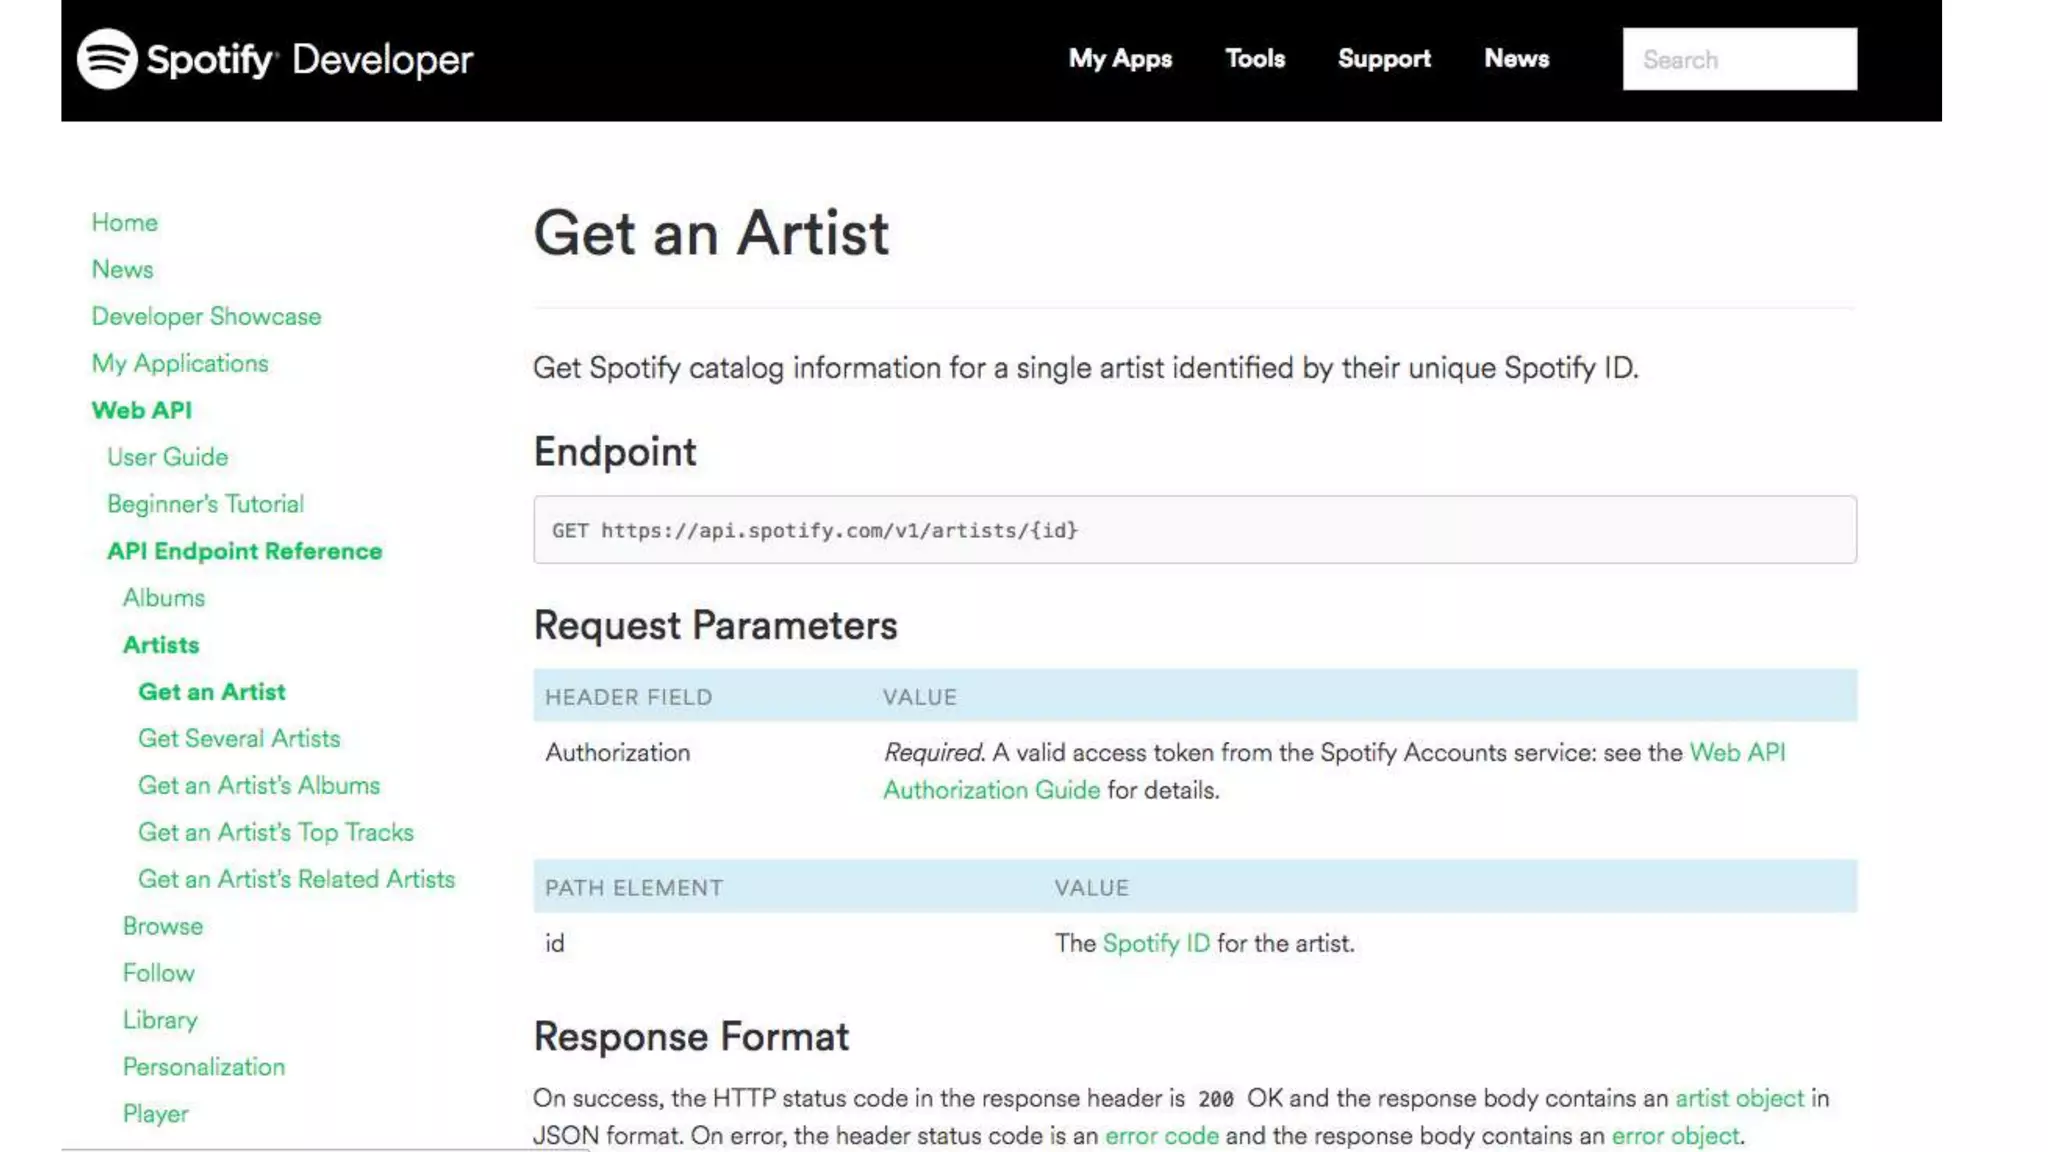Open My Apps in top navigation
Image resolution: width=2048 pixels, height=1152 pixels.
click(1119, 59)
